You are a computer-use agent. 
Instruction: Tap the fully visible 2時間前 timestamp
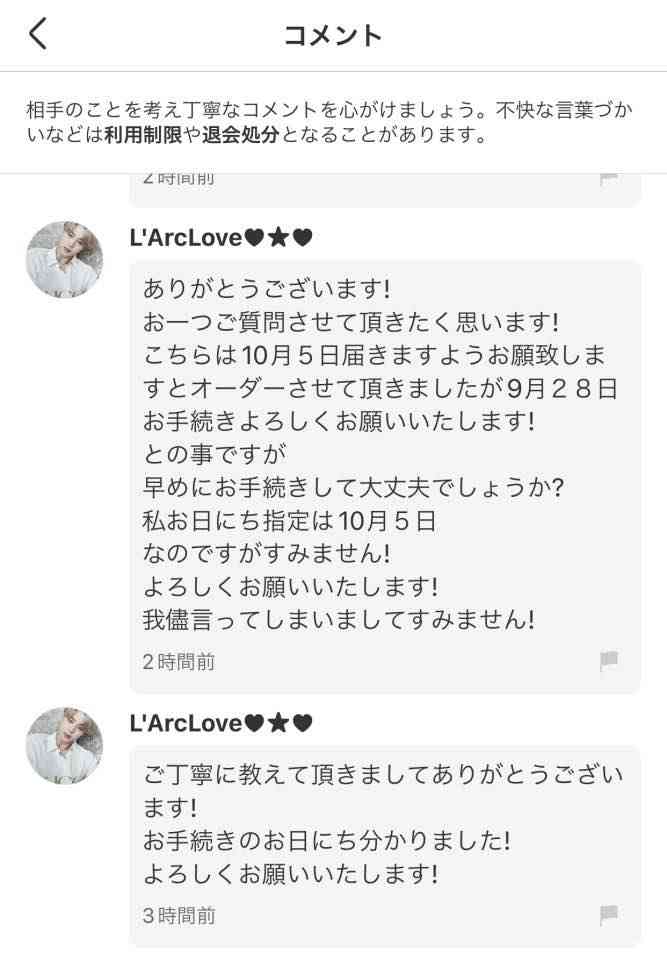click(x=179, y=662)
